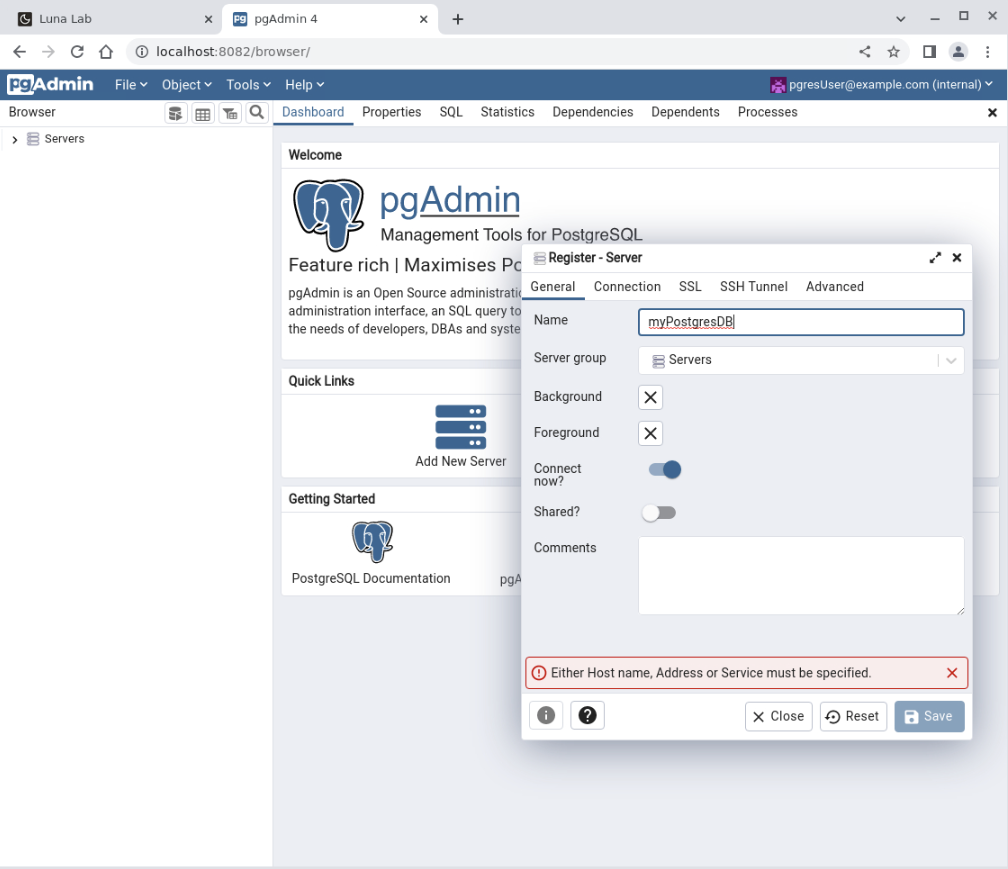1008x869 pixels.
Task: Switch to the SSL tab
Action: pyautogui.click(x=690, y=287)
